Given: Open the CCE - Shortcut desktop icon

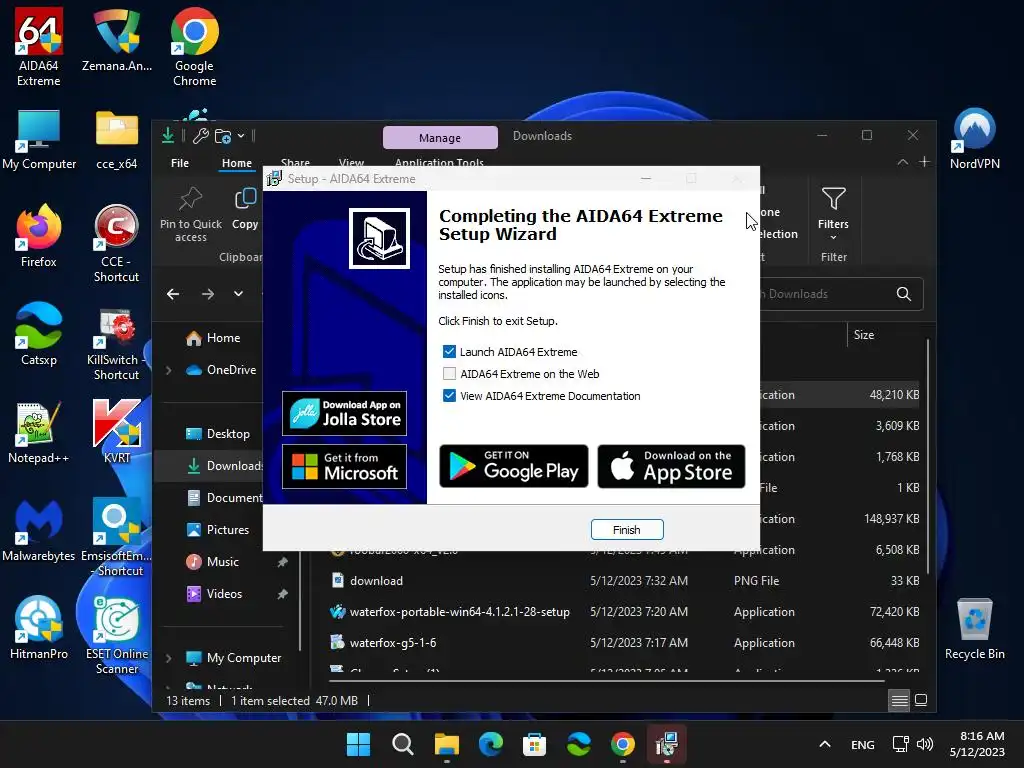Looking at the screenshot, I should click(x=116, y=244).
